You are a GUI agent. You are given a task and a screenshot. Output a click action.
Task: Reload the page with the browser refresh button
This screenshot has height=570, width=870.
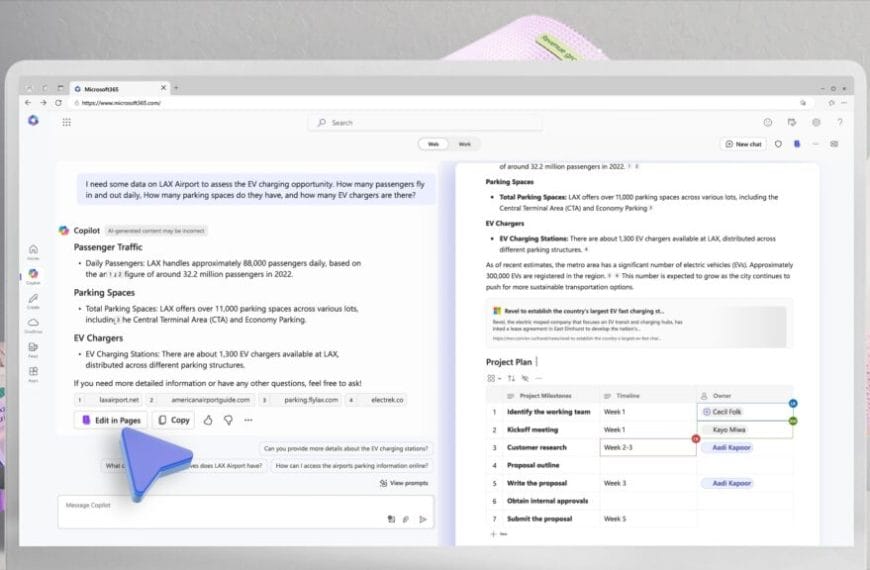[58, 103]
